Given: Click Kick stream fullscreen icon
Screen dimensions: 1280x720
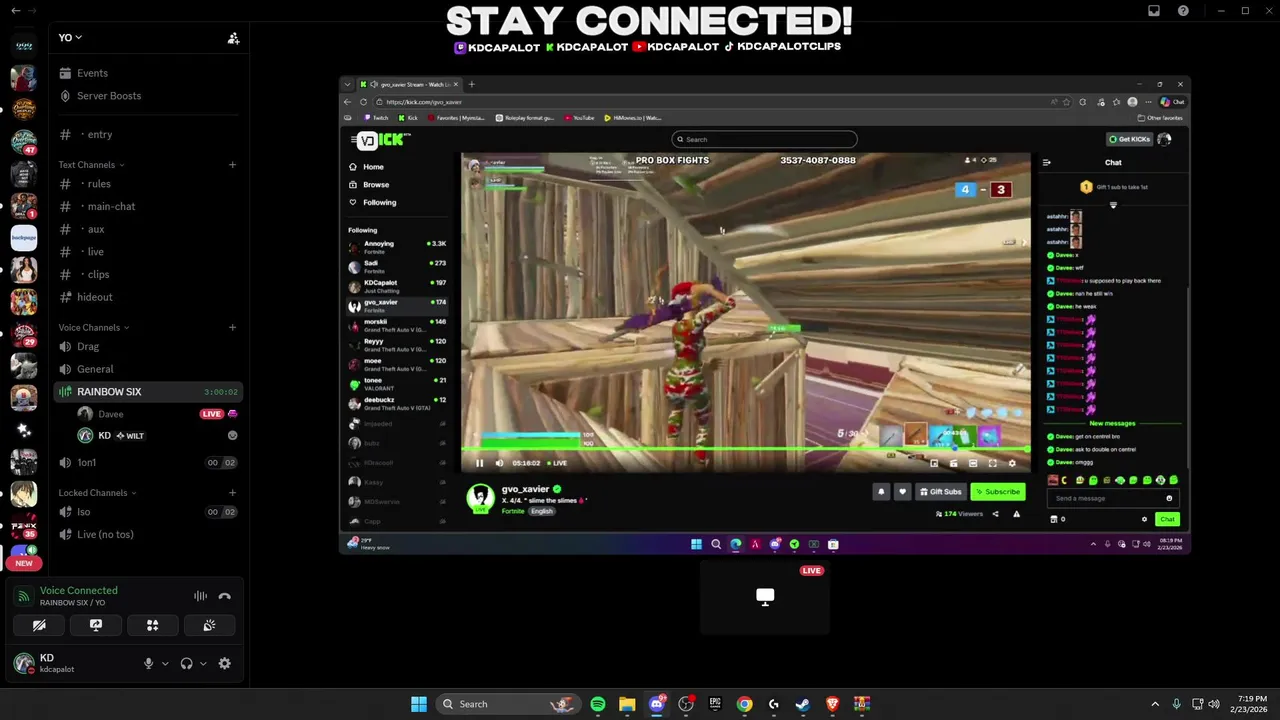Looking at the screenshot, I should tap(992, 463).
